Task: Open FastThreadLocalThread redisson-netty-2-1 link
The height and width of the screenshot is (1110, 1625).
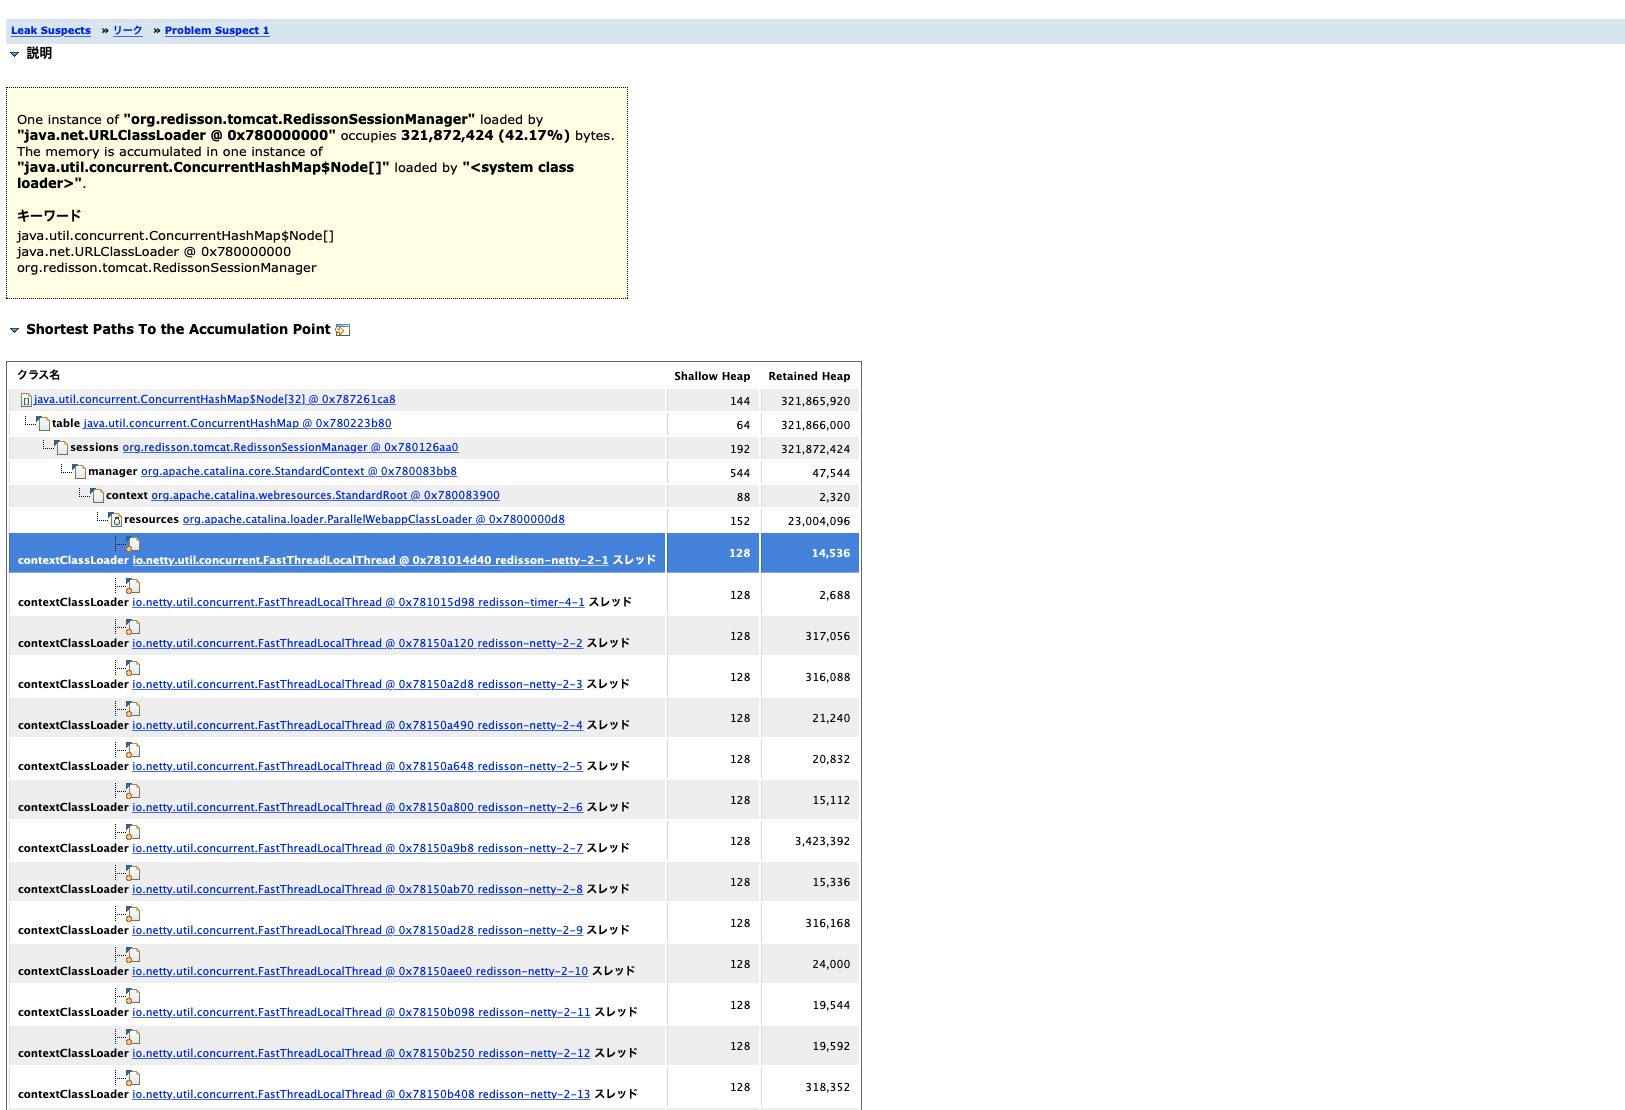Action: point(370,561)
